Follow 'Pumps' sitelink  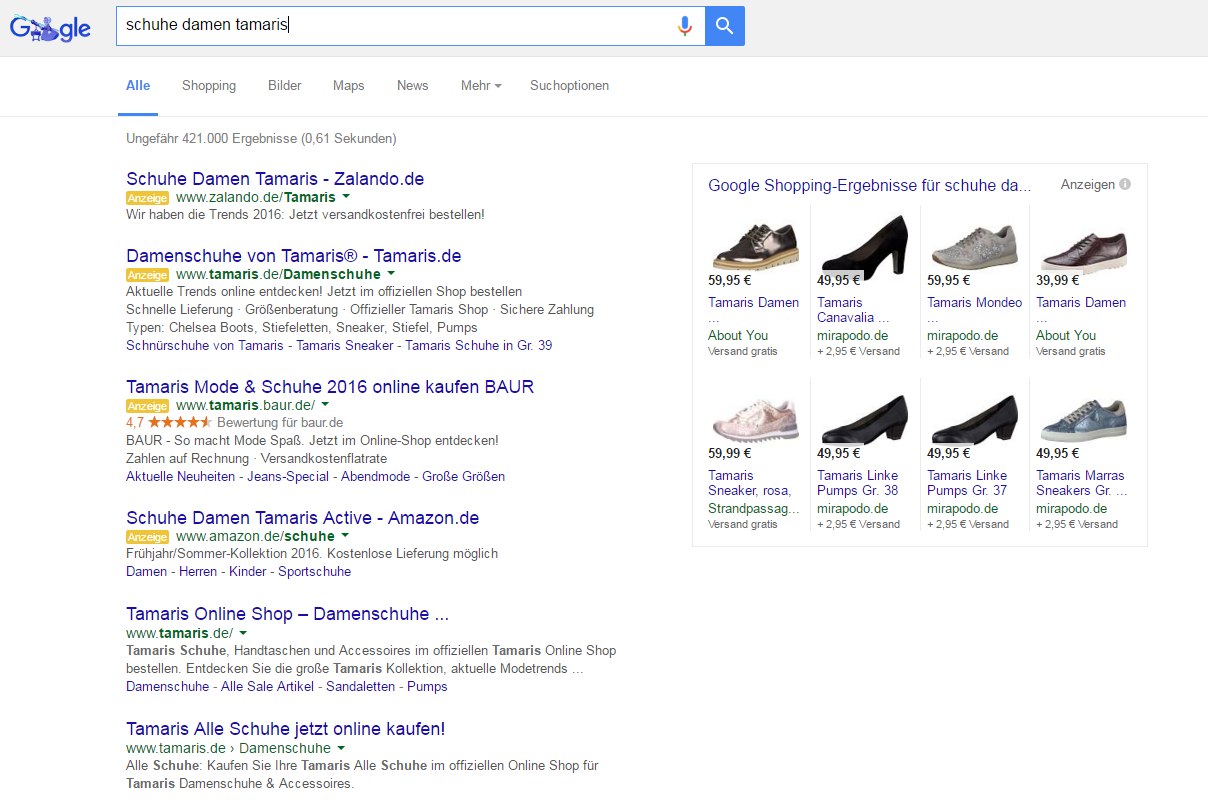(427, 687)
